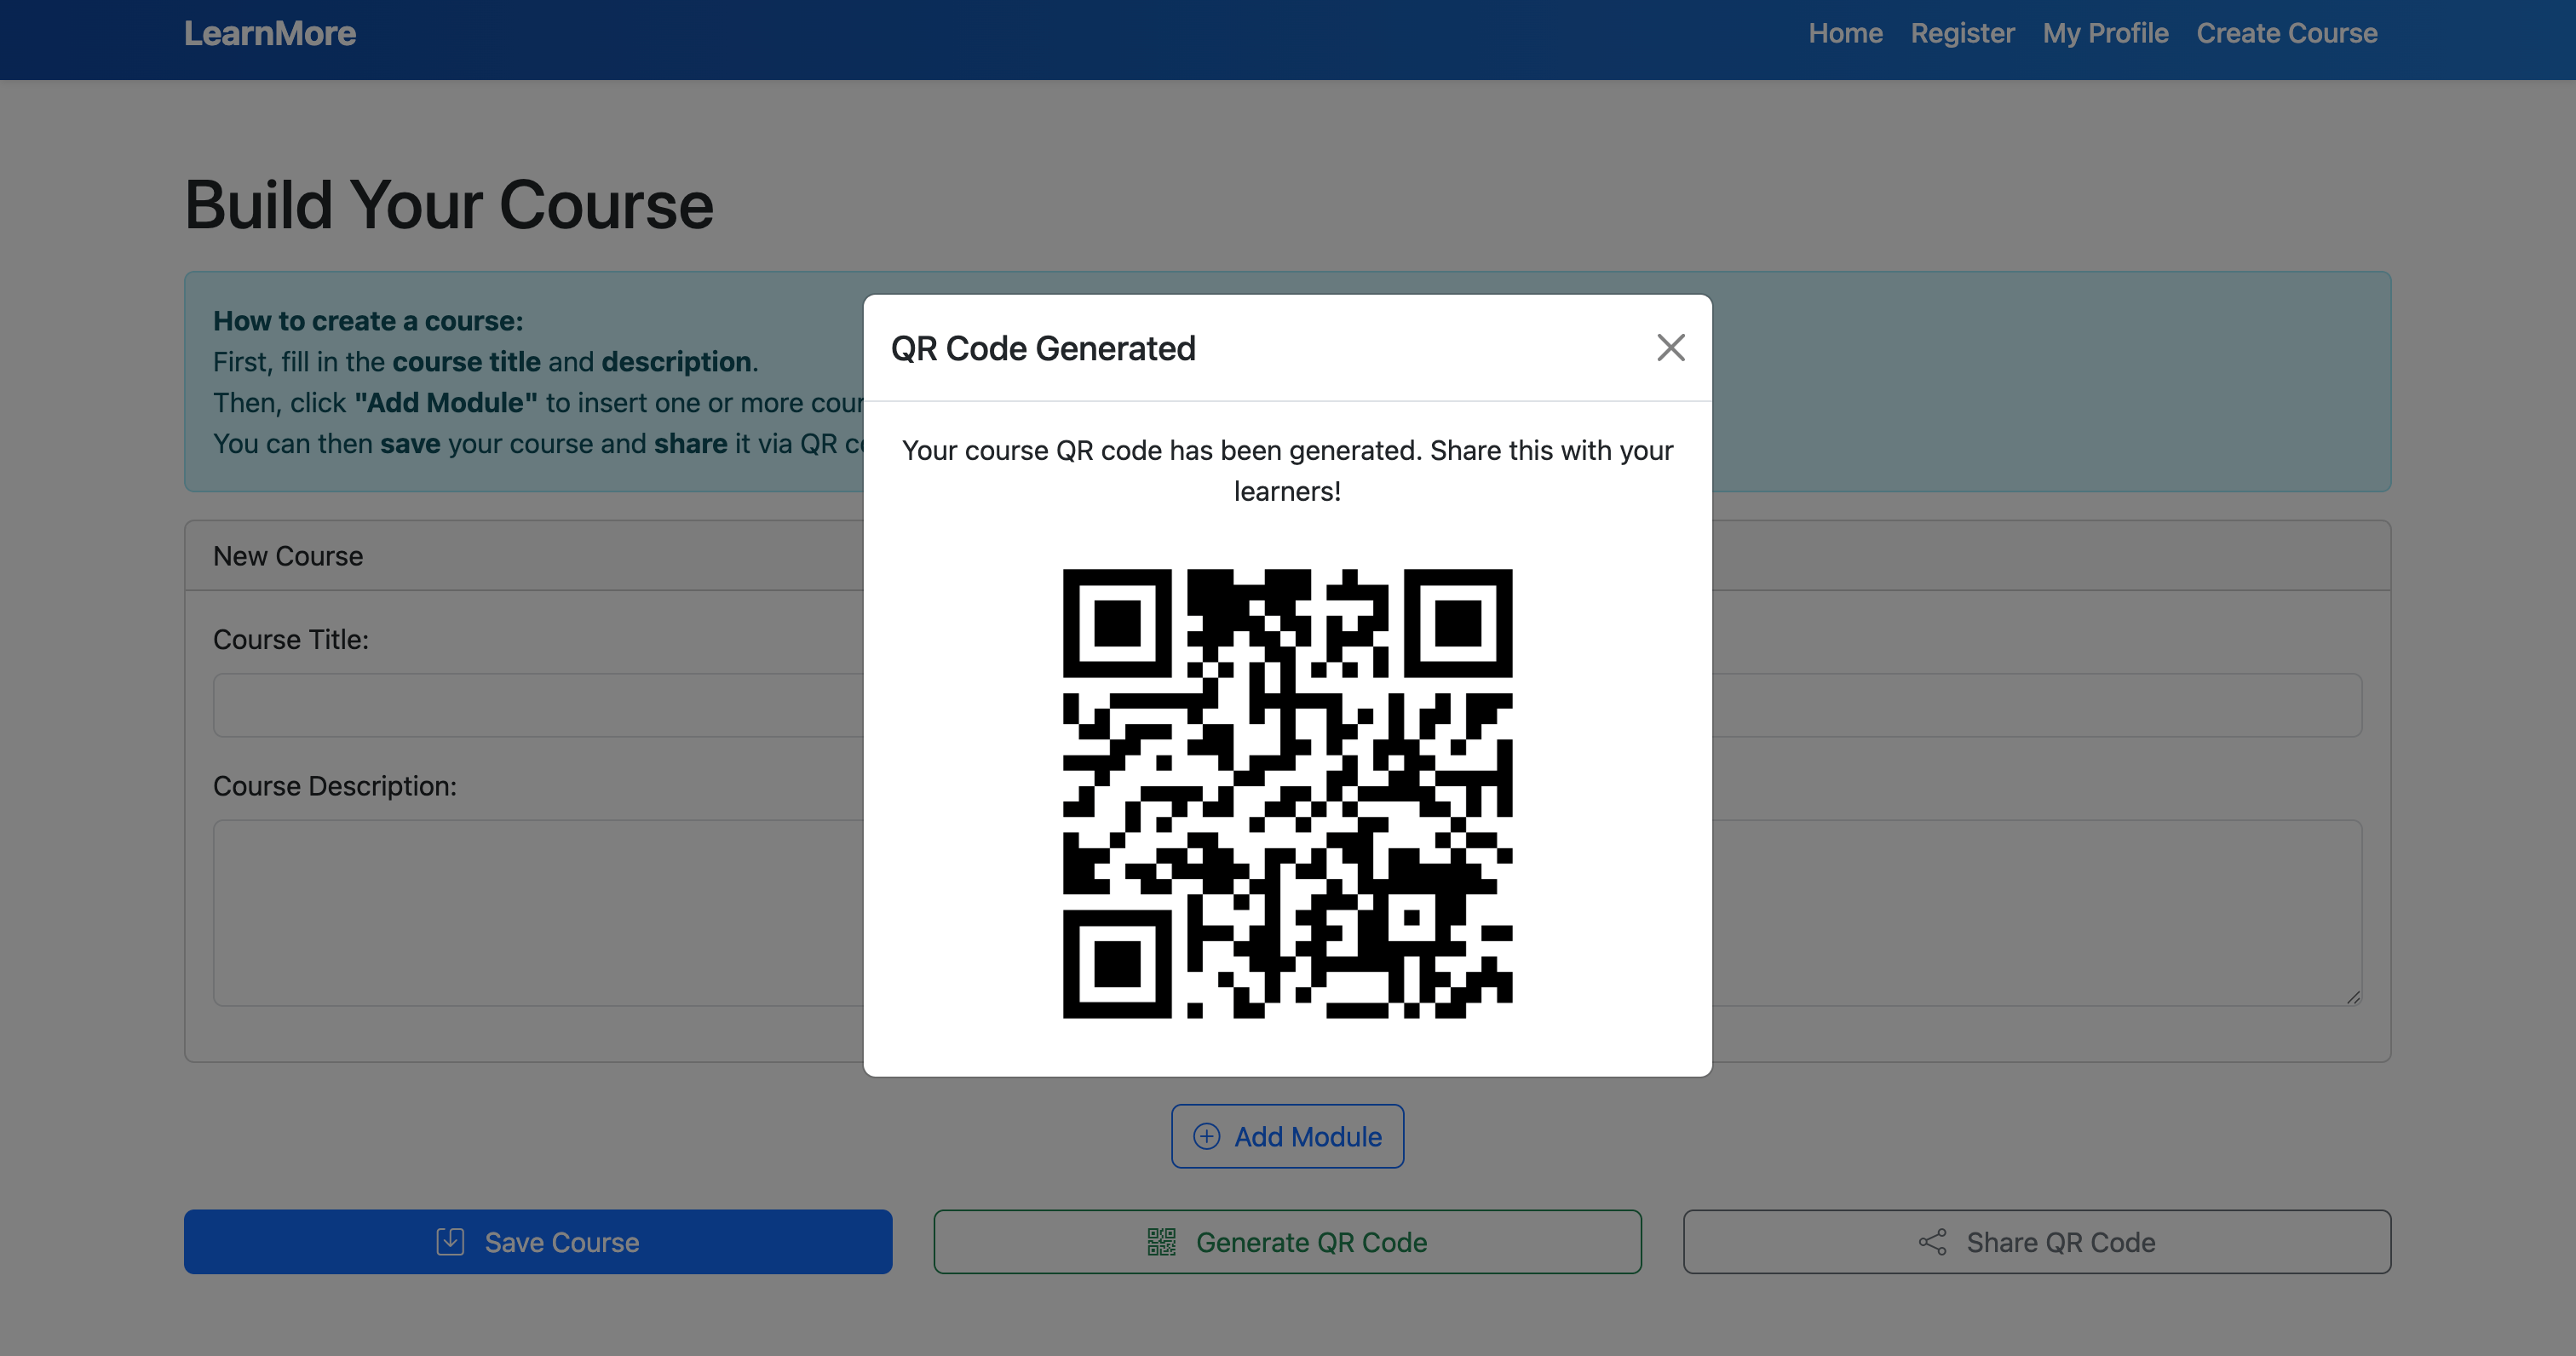Click the generated QR code image
Image resolution: width=2576 pixels, height=1356 pixels.
1287,793
